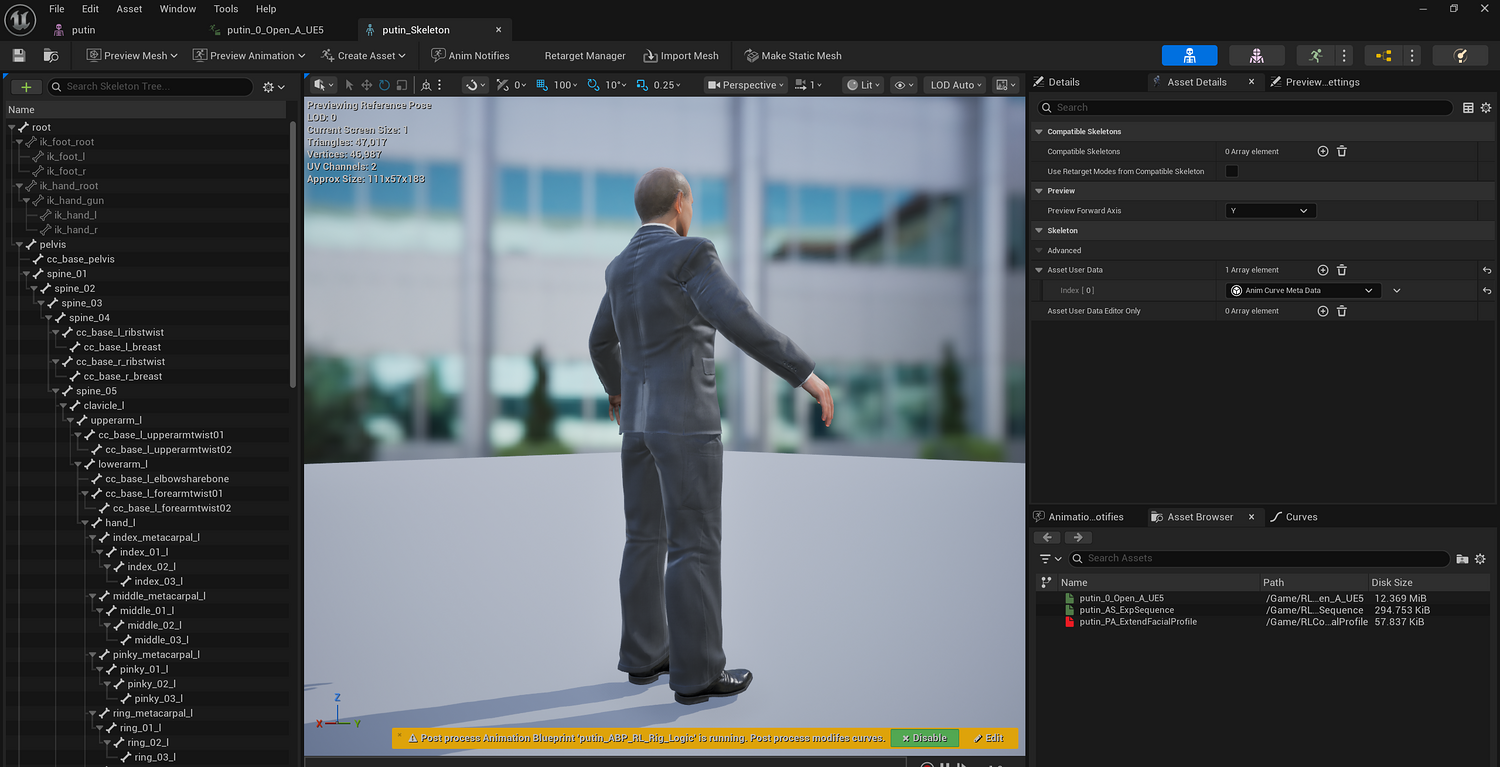Open the LOD Auto dropdown
Screen dimensions: 1500x767
coord(955,85)
